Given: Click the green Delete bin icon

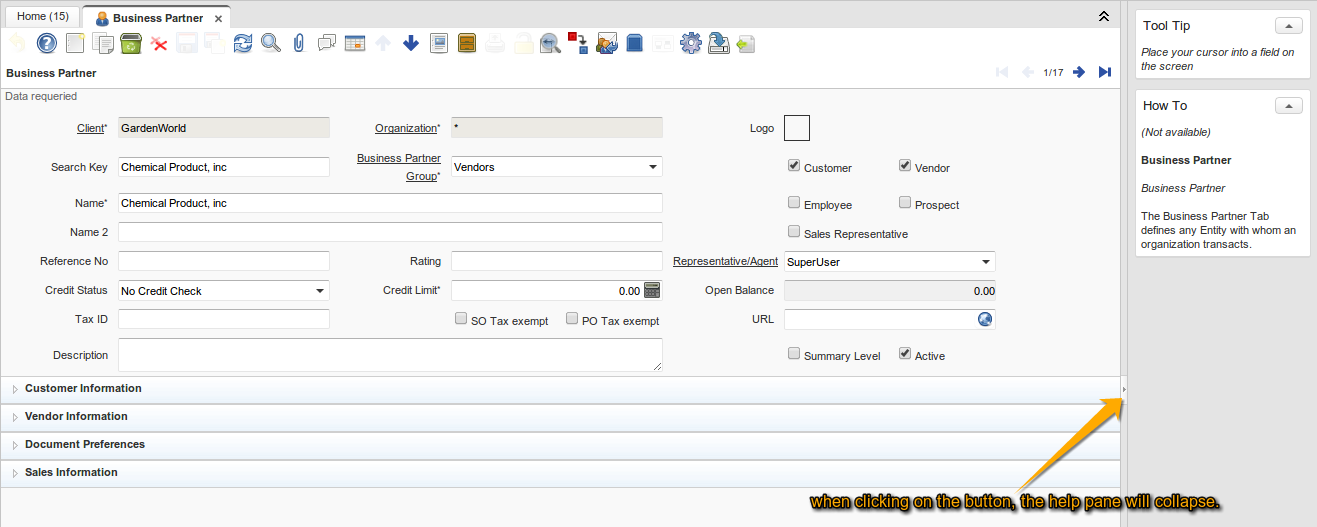Looking at the screenshot, I should 130,43.
